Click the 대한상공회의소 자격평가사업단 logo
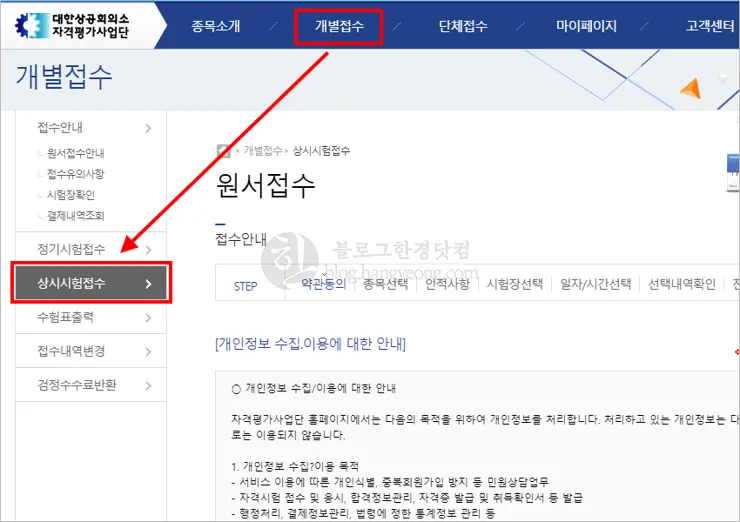The height and width of the screenshot is (522, 740). (x=72, y=25)
